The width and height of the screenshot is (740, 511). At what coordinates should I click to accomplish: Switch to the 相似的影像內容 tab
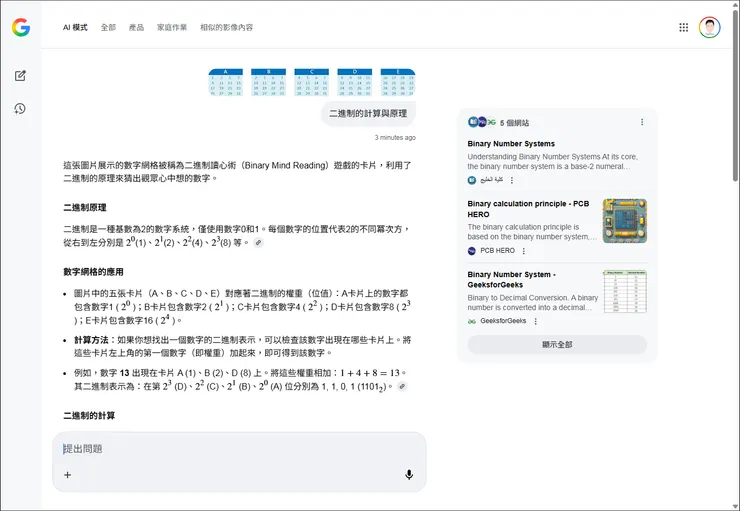tap(227, 27)
